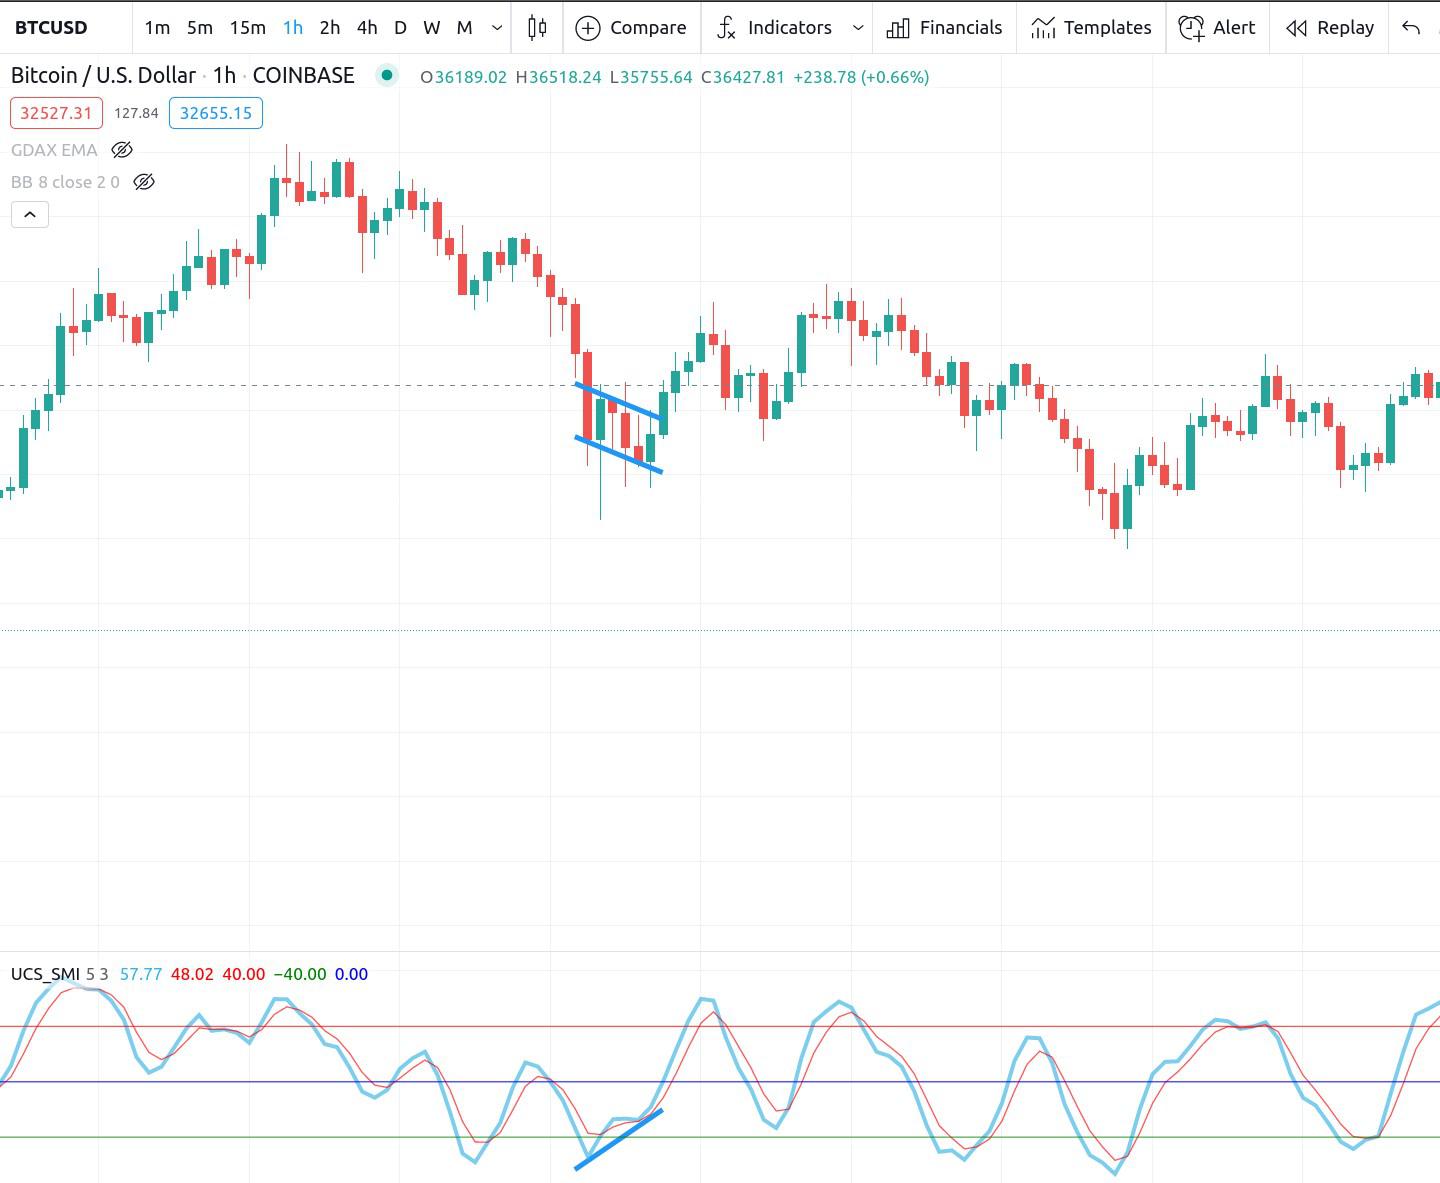Click the BTCUSD symbol name
This screenshot has height=1183, width=1440.
tap(48, 27)
